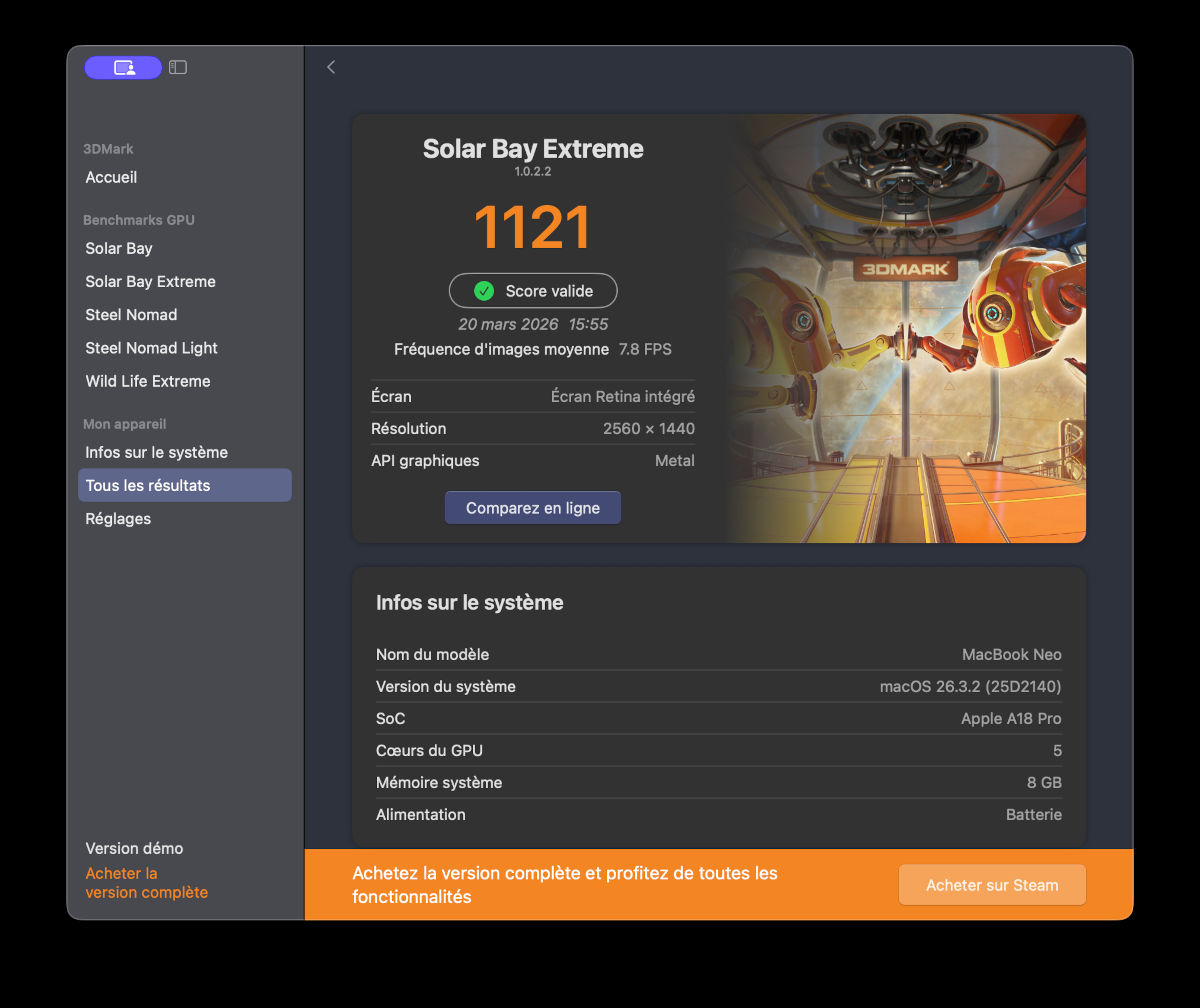Viewport: 1200px width, 1008px height.
Task: Click the green Score valide checkmark icon
Action: coord(484,291)
